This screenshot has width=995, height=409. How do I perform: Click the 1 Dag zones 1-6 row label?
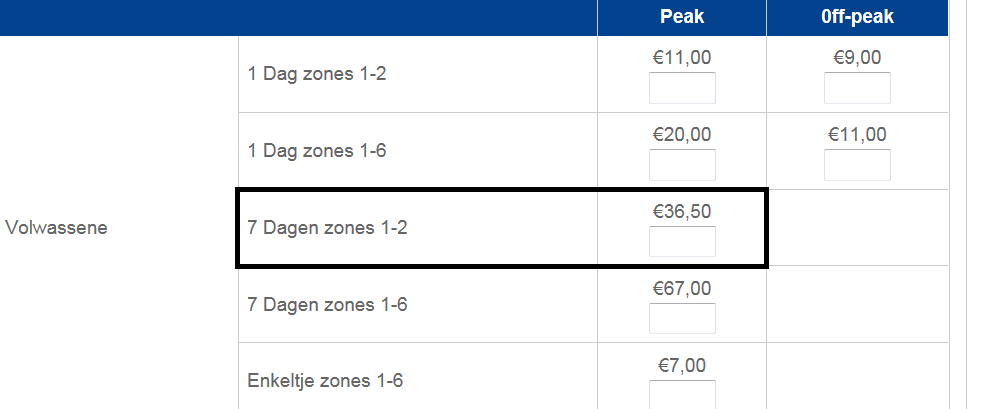click(x=317, y=151)
